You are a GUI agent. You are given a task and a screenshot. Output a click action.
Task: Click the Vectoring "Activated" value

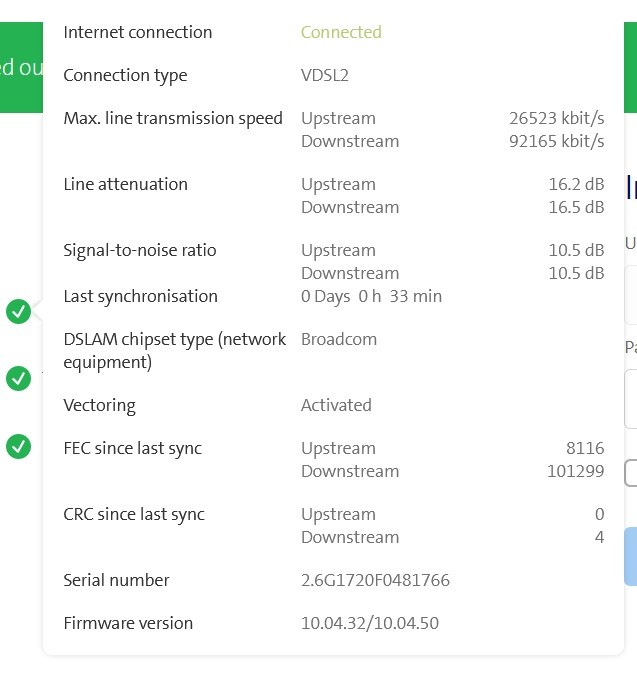coord(336,405)
